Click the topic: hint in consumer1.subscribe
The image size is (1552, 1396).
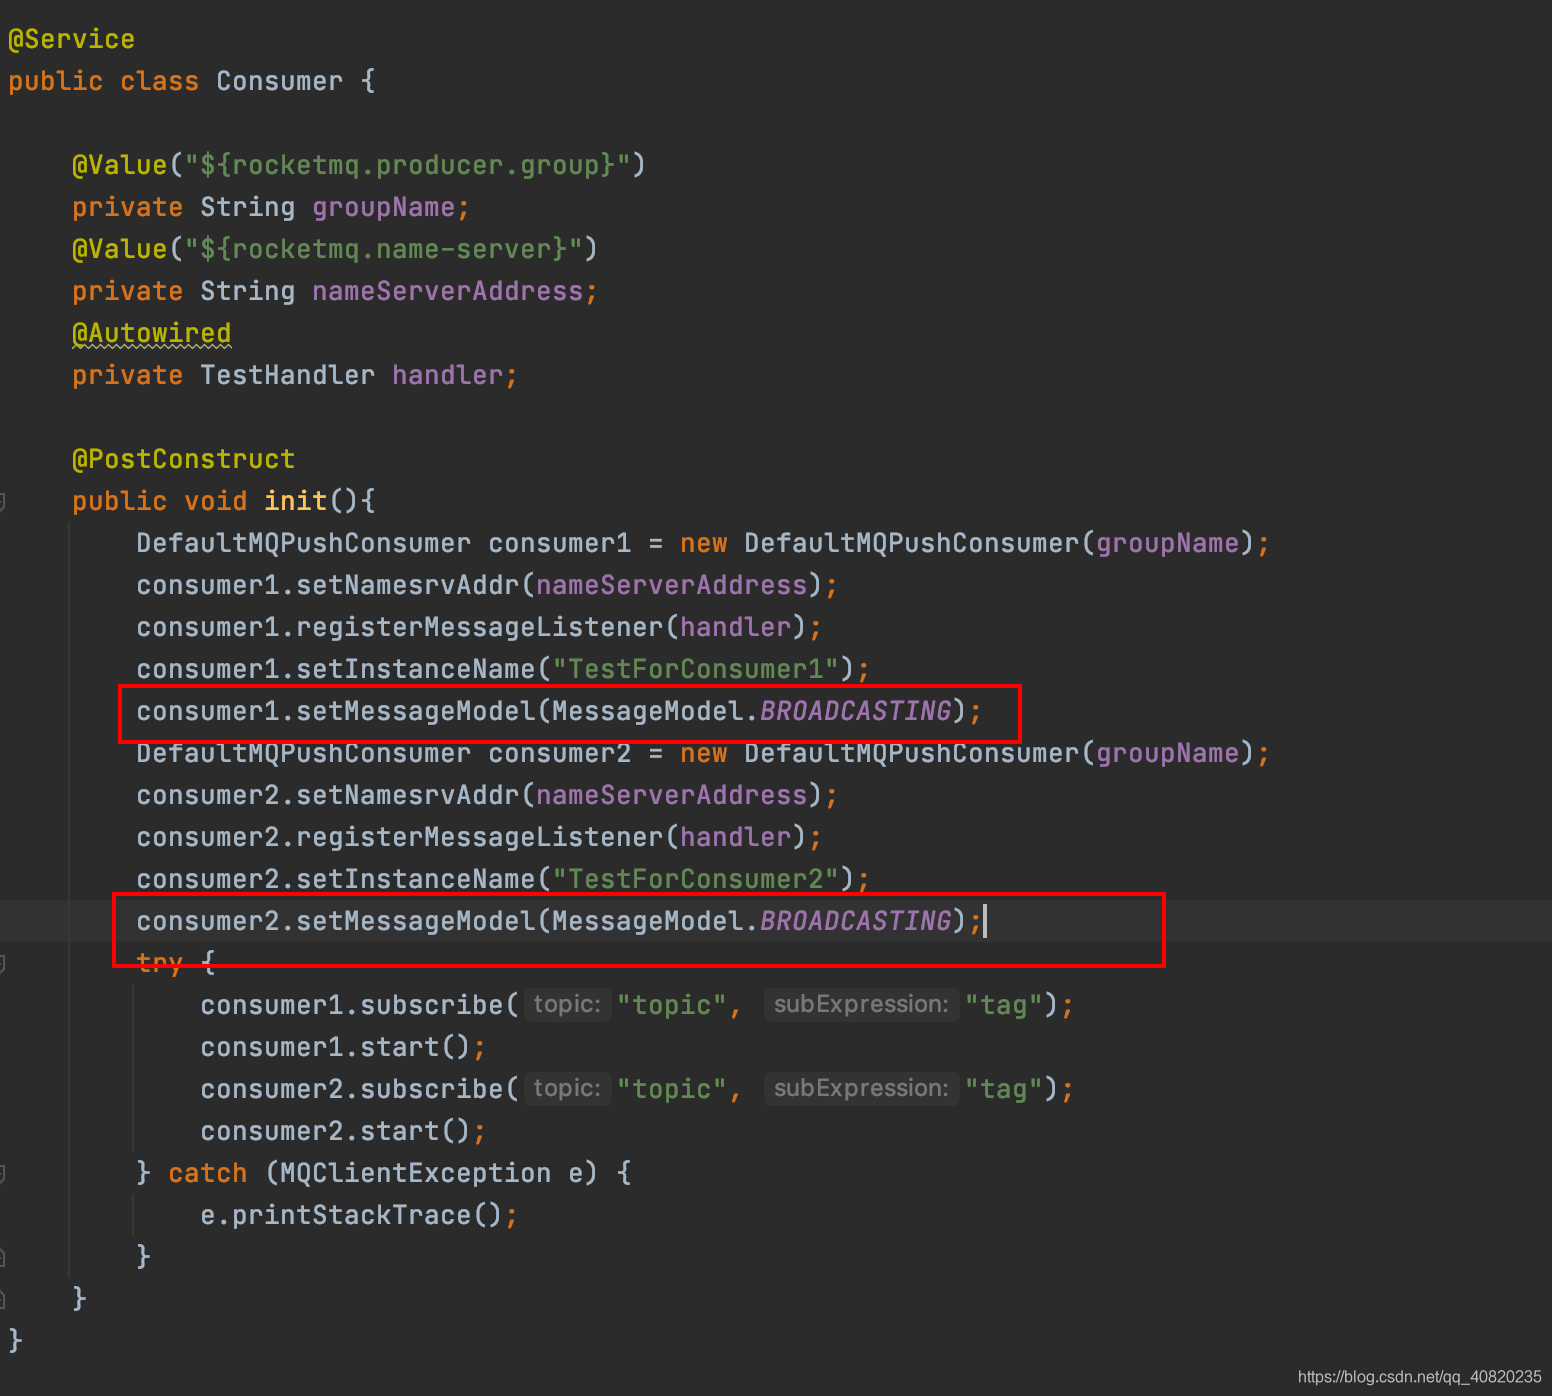click(567, 1005)
